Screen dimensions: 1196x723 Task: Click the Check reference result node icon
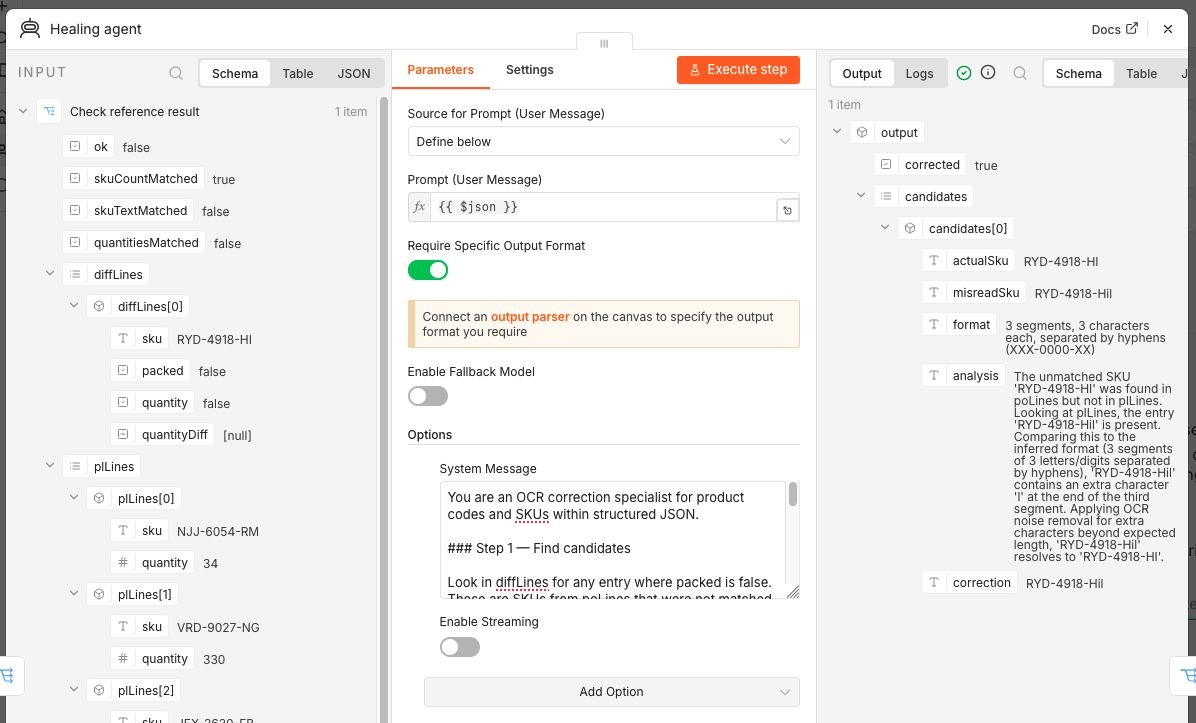50,111
